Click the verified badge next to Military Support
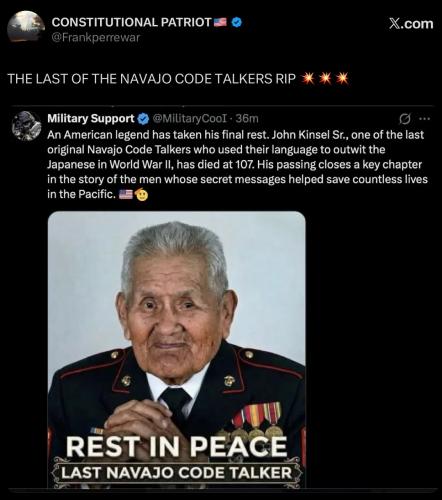Viewport: 442px width, 500px height. click(x=143, y=119)
